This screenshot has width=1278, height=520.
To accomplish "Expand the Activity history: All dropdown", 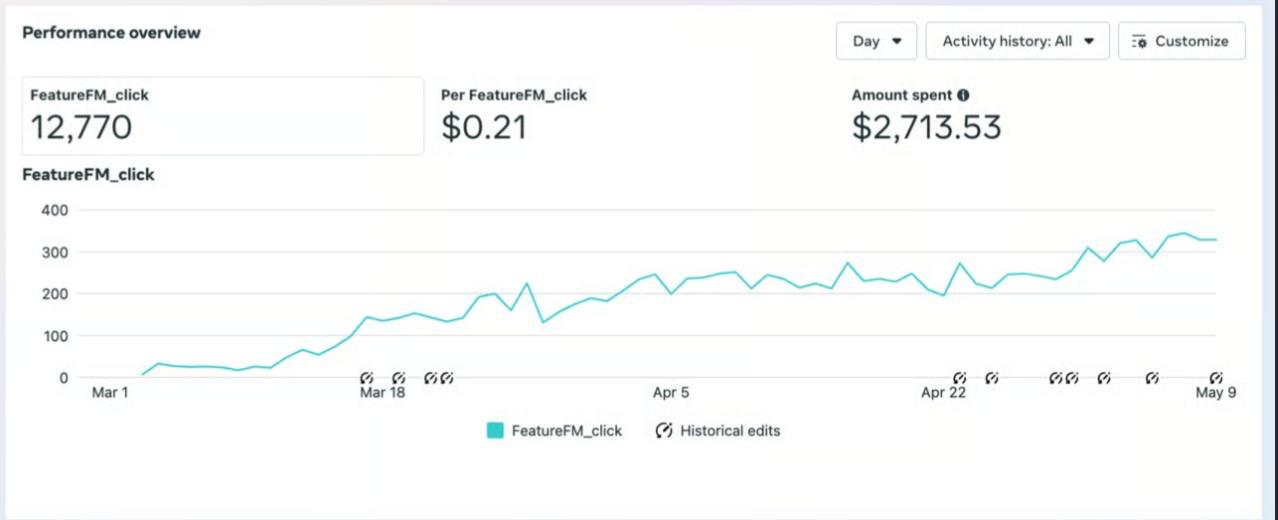I will [x=1017, y=42].
